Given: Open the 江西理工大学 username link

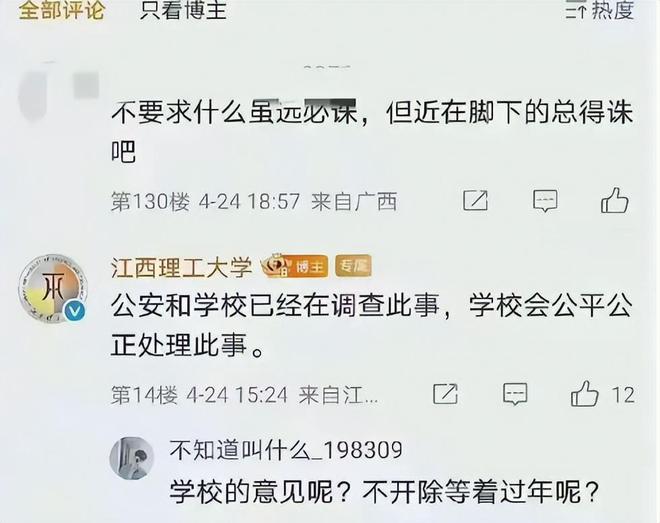Looking at the screenshot, I should 181,268.
